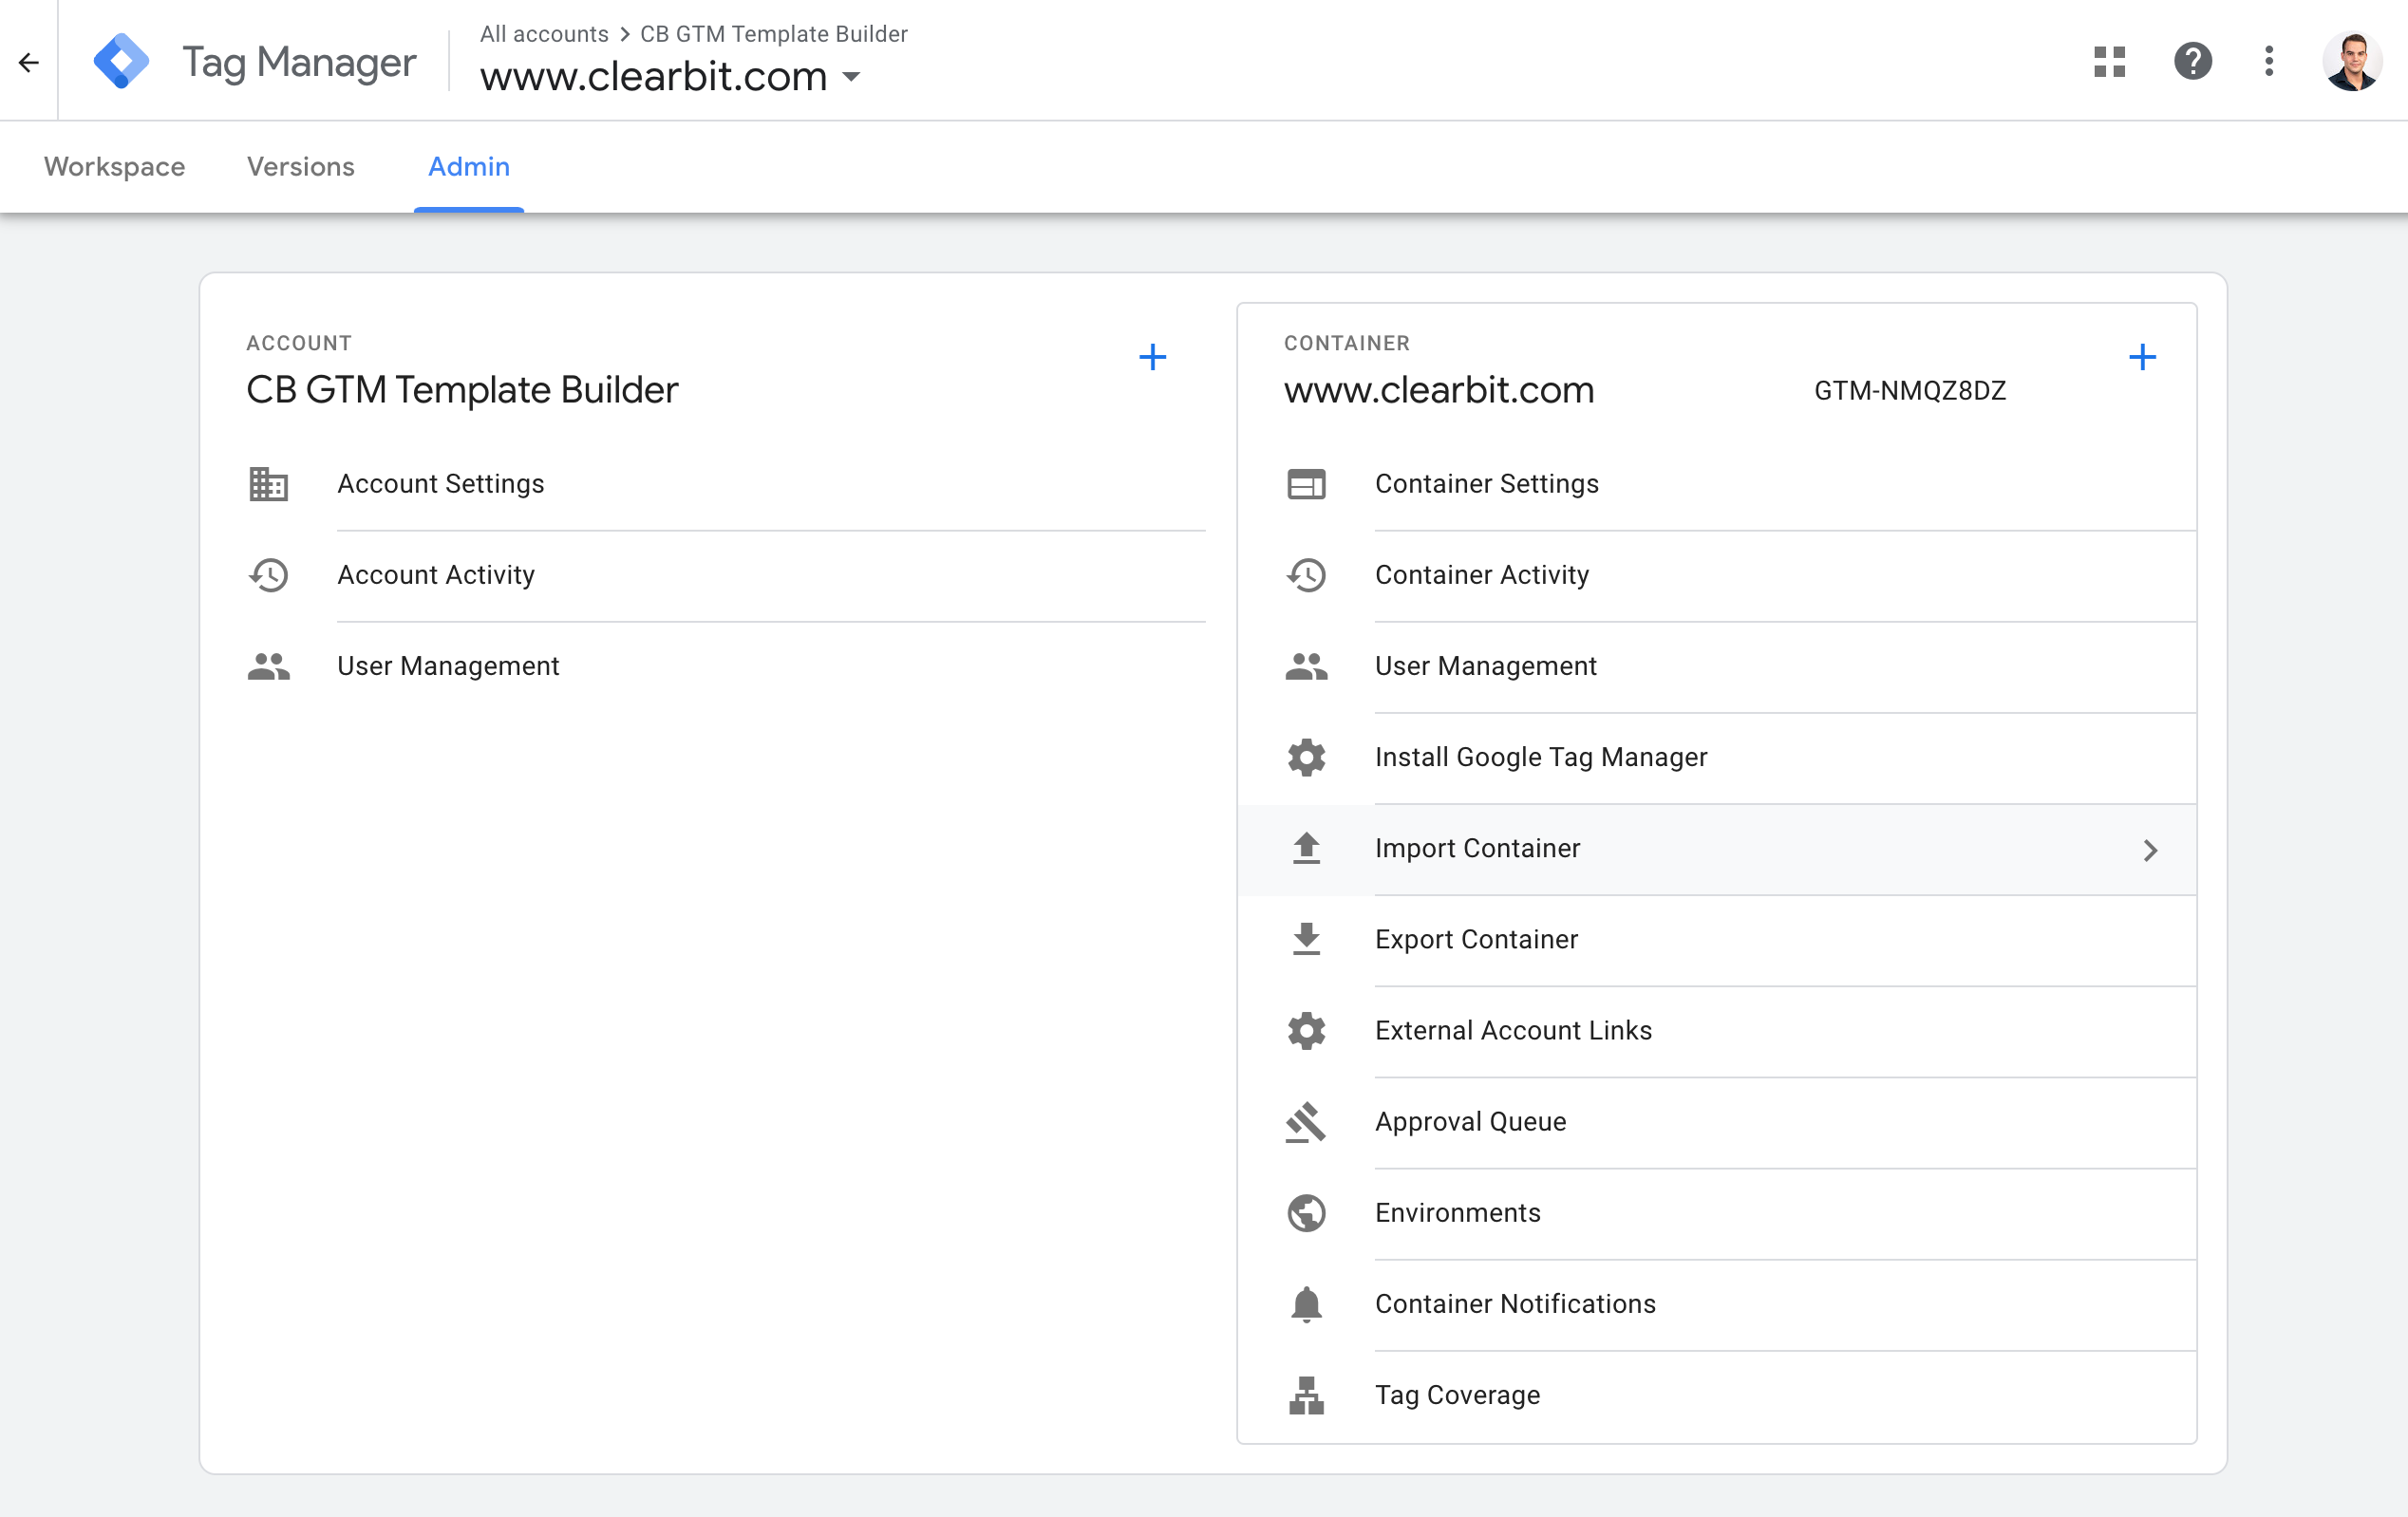The height and width of the screenshot is (1517, 2408).
Task: Open the Google apps grid icon
Action: (2109, 61)
